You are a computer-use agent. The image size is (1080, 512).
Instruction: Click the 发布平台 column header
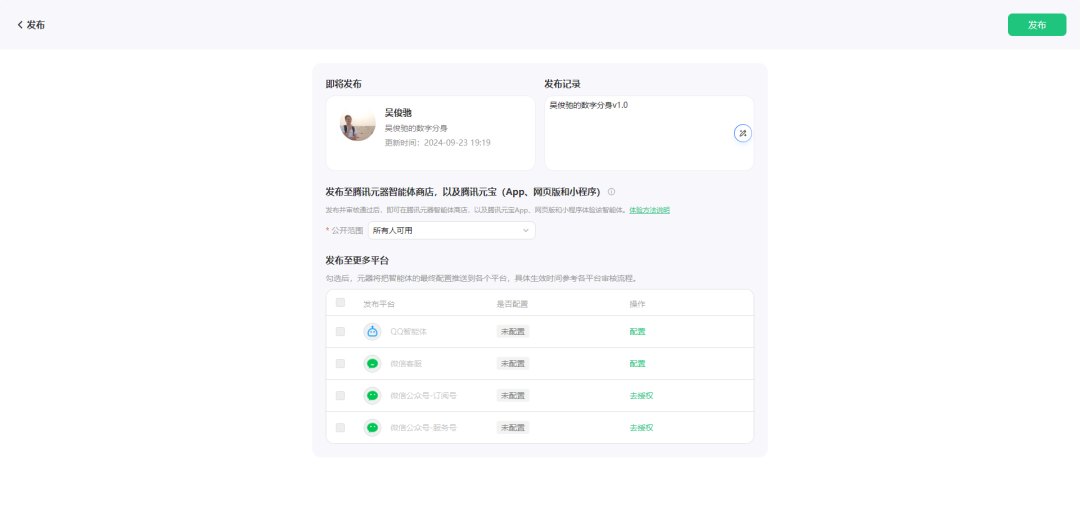379,304
